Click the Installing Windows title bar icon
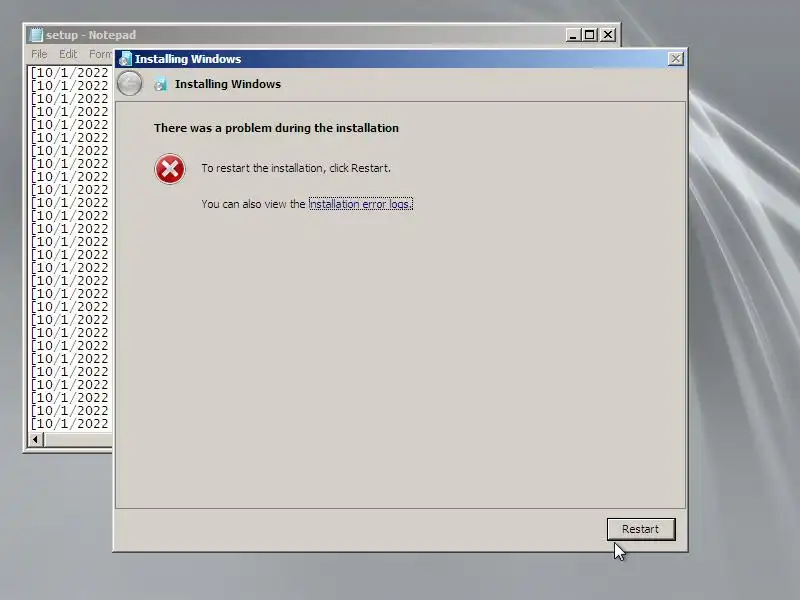 coord(125,59)
